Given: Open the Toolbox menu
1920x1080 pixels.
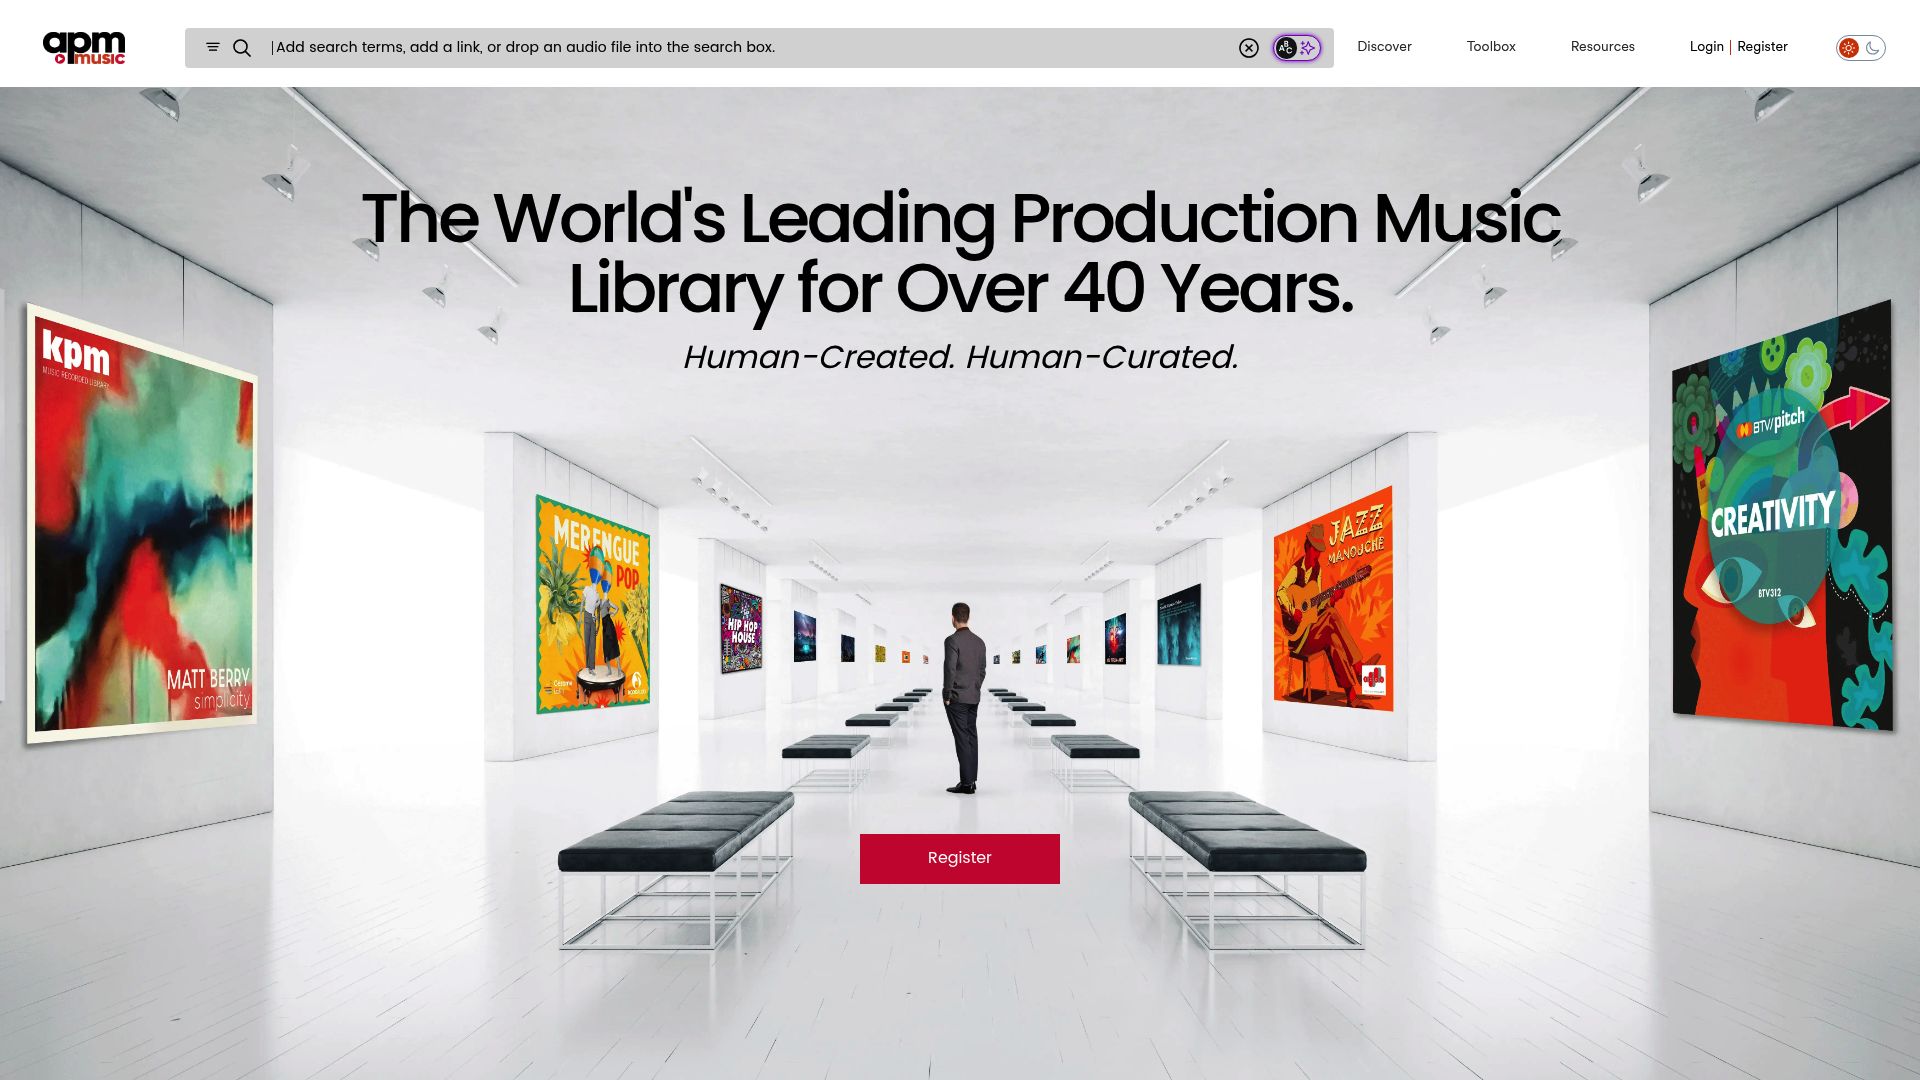Looking at the screenshot, I should tap(1490, 46).
